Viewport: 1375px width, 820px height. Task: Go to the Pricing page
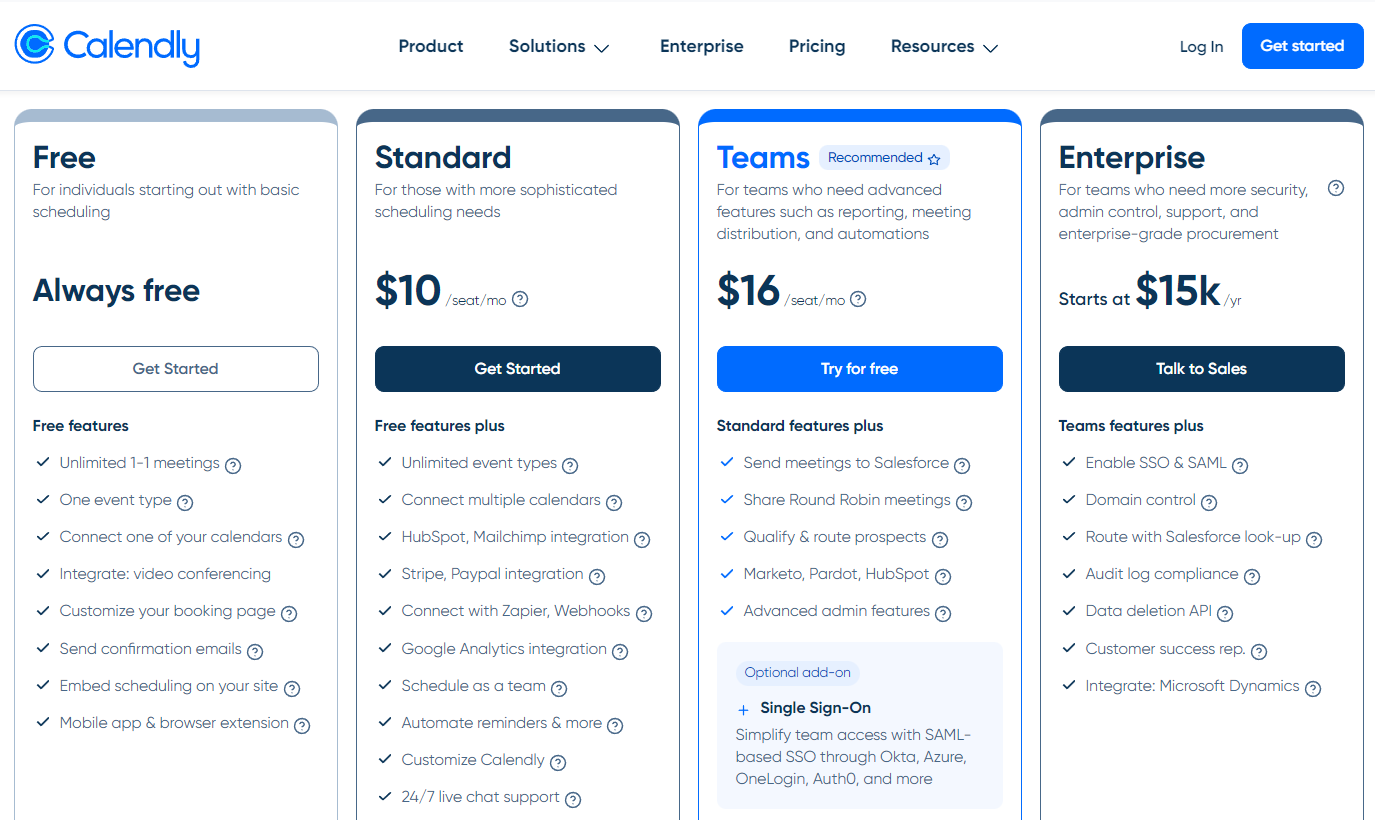[x=817, y=46]
